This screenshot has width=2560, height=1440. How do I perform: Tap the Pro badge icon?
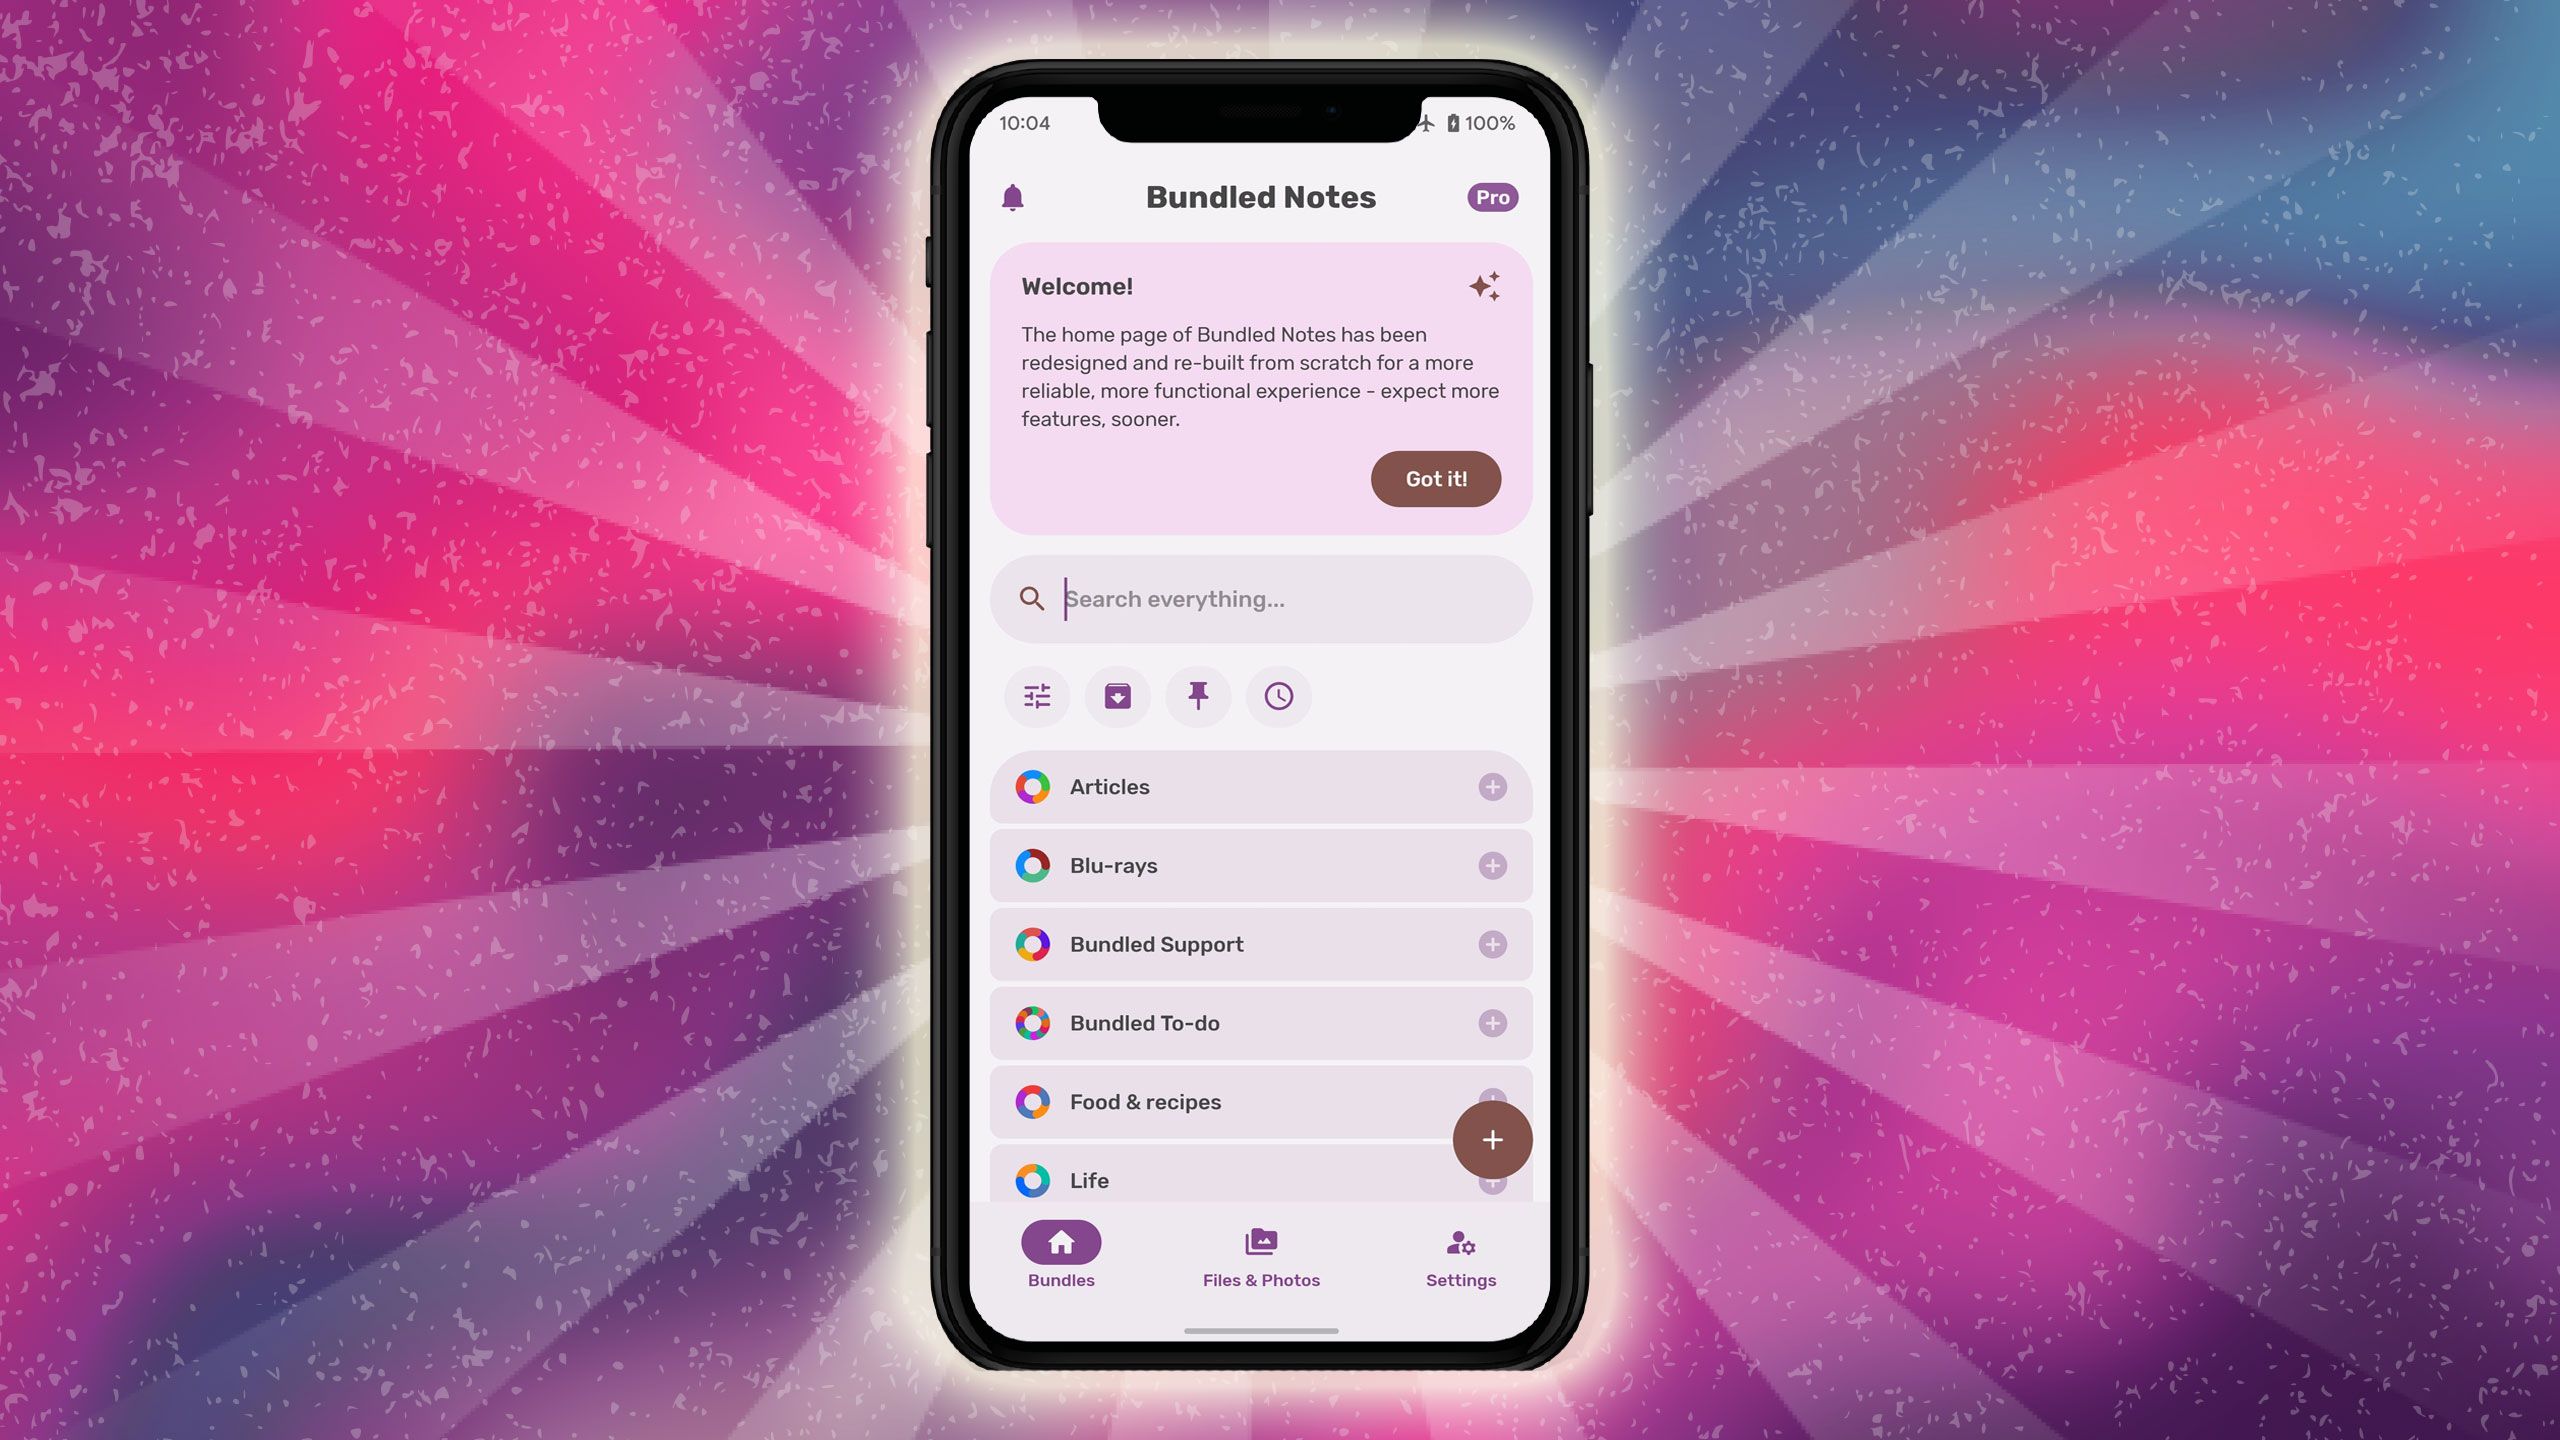pyautogui.click(x=1491, y=197)
